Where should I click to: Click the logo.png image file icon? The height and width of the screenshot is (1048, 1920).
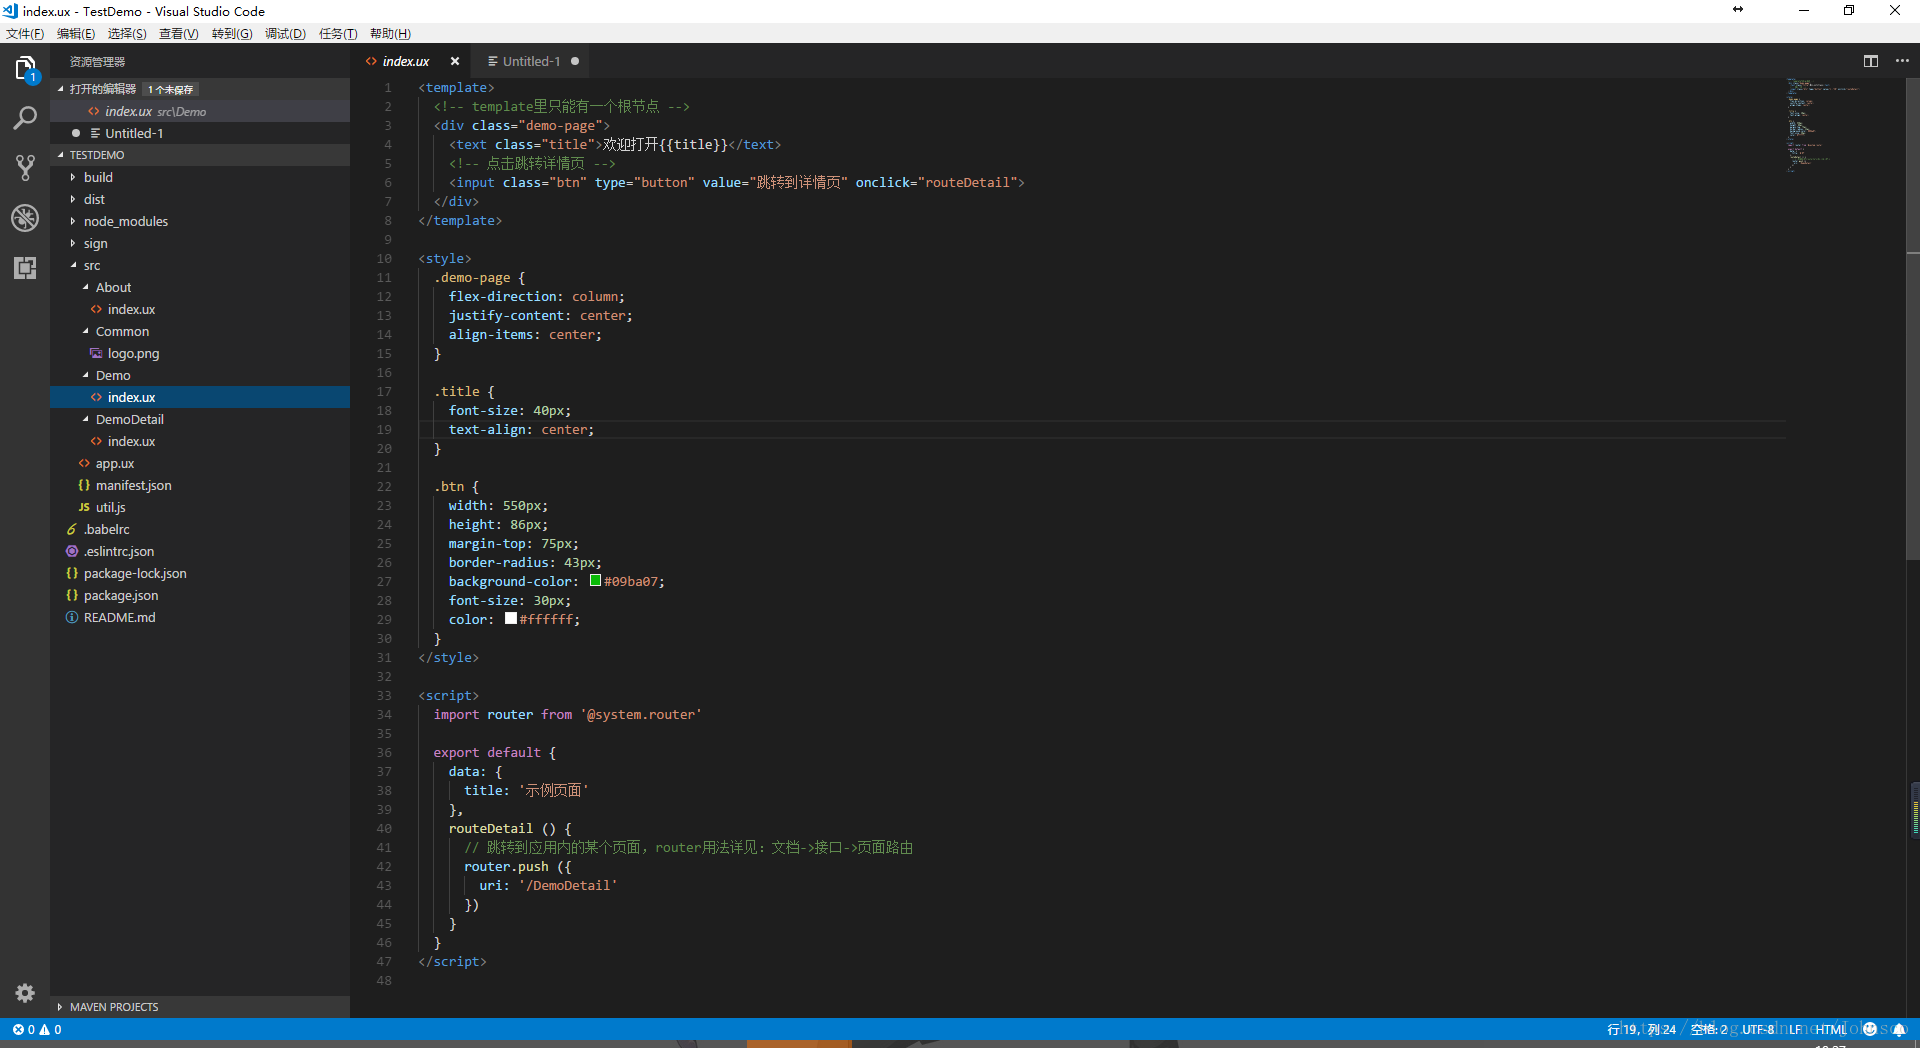tap(96, 353)
